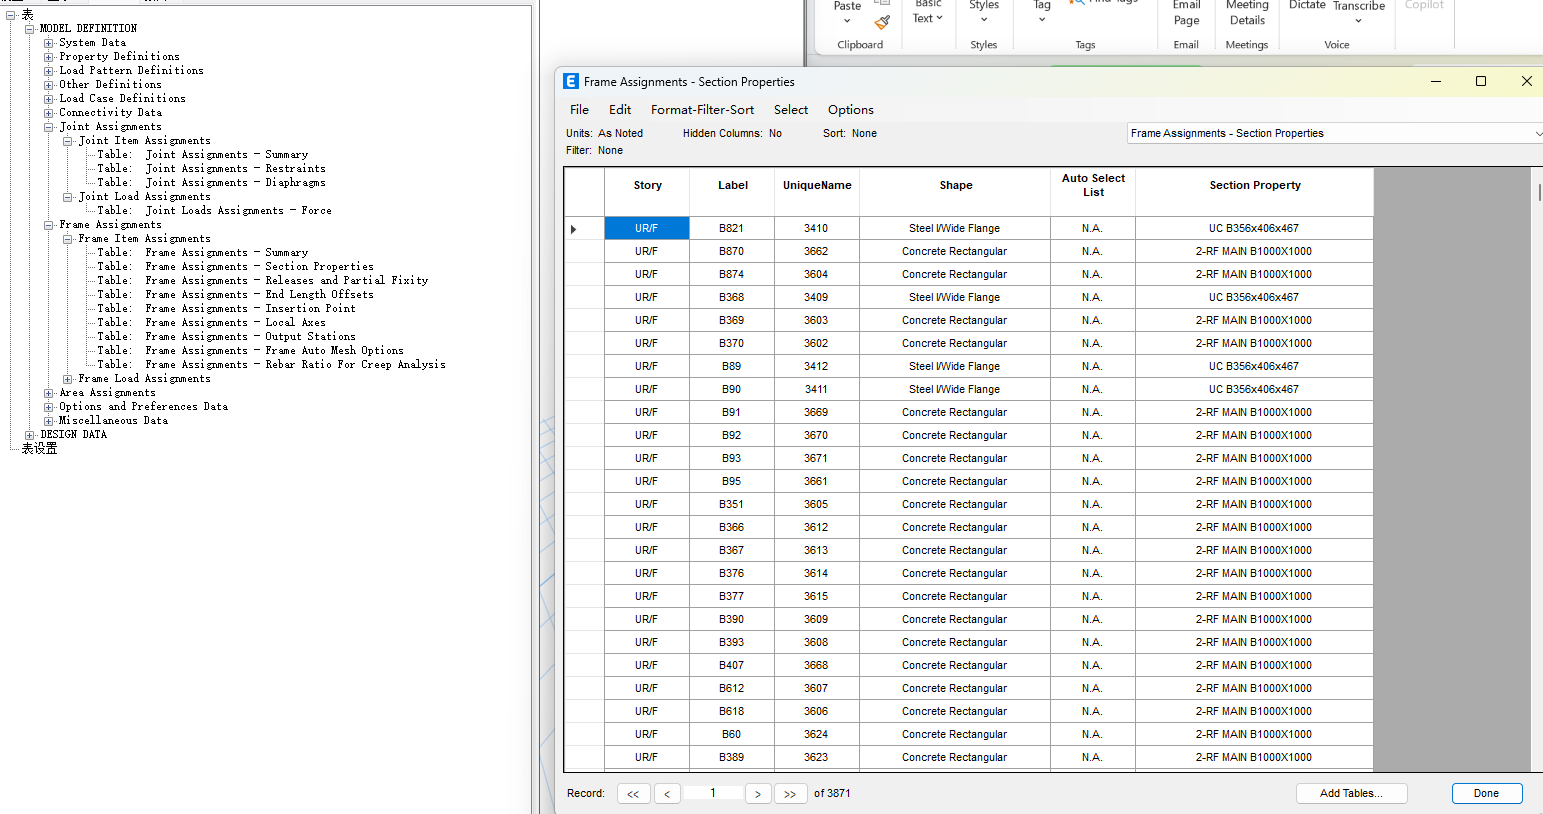Expand the Area Assignments node
The height and width of the screenshot is (814, 1543).
click(49, 393)
